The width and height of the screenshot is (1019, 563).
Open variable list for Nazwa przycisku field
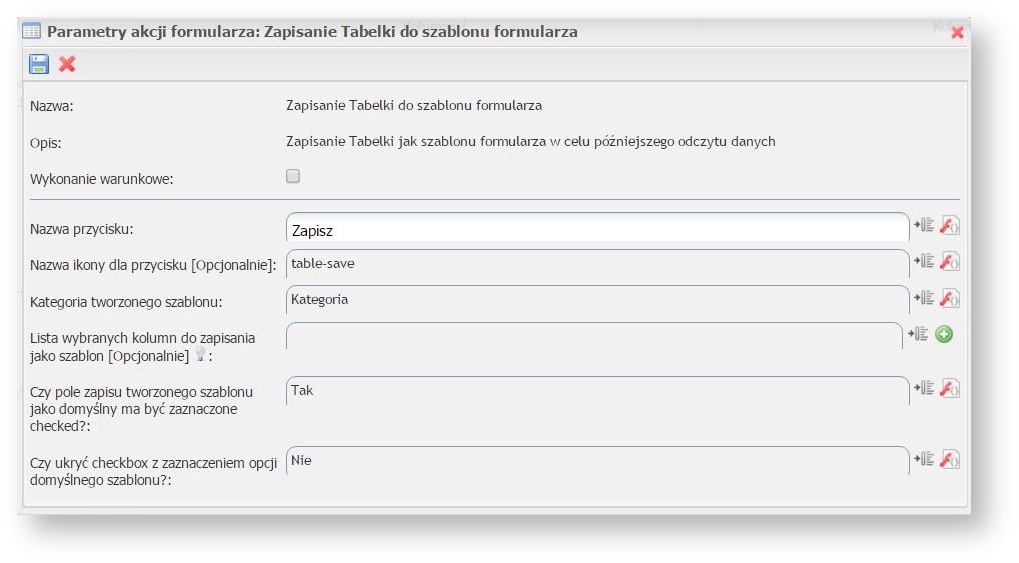923,226
